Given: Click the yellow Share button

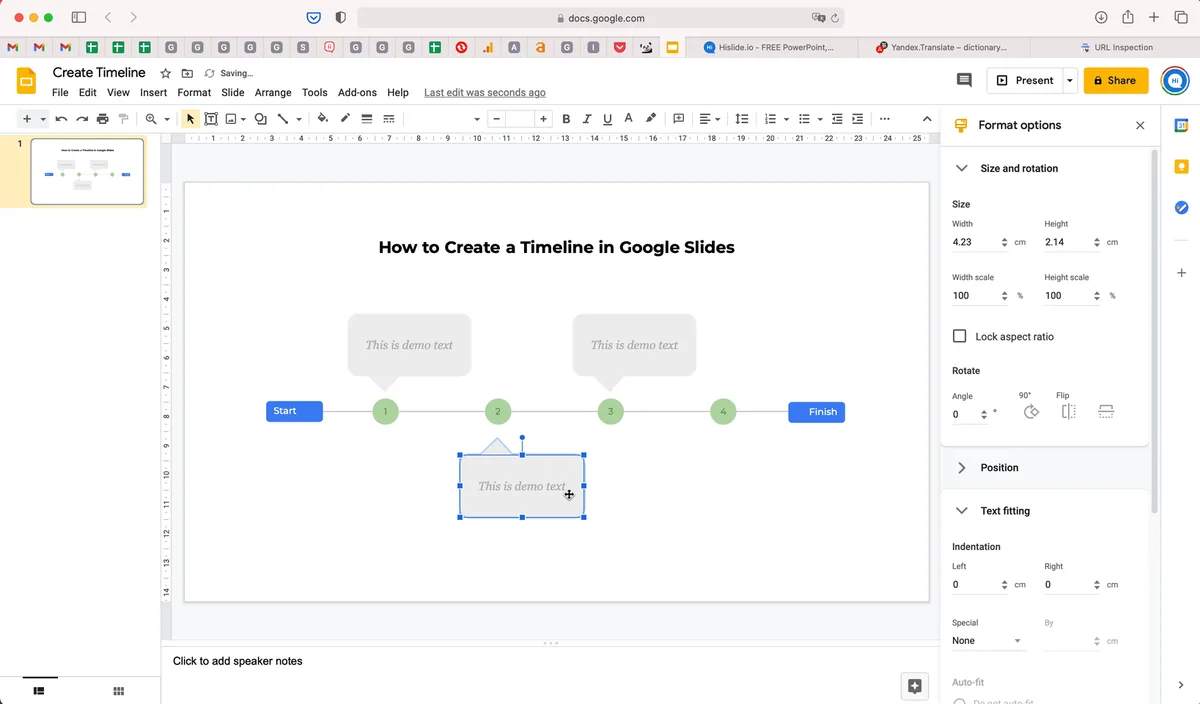Looking at the screenshot, I should click(1116, 80).
